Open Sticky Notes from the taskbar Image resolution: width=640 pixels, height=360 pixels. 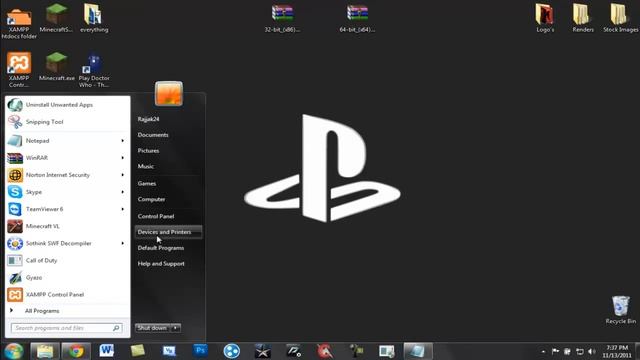coord(138,351)
